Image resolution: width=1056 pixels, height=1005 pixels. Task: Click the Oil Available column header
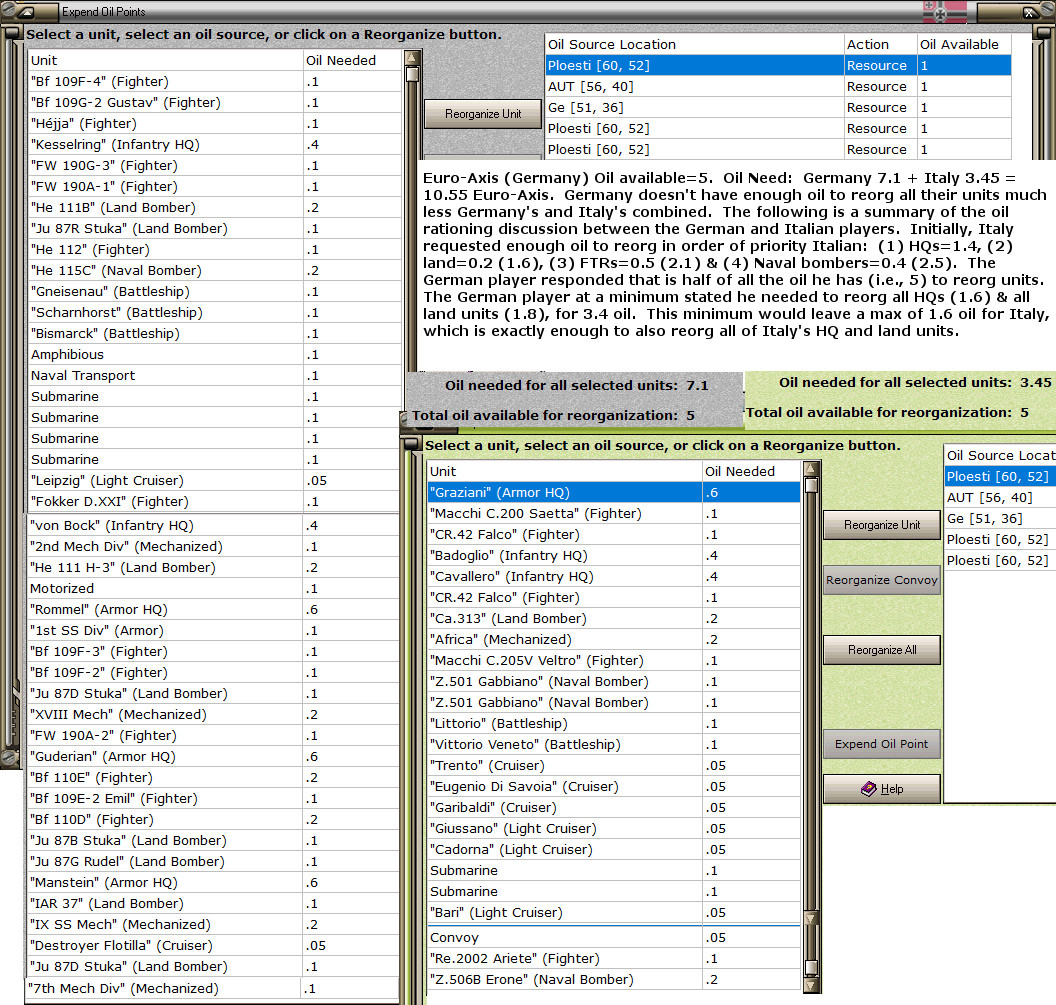(x=964, y=44)
